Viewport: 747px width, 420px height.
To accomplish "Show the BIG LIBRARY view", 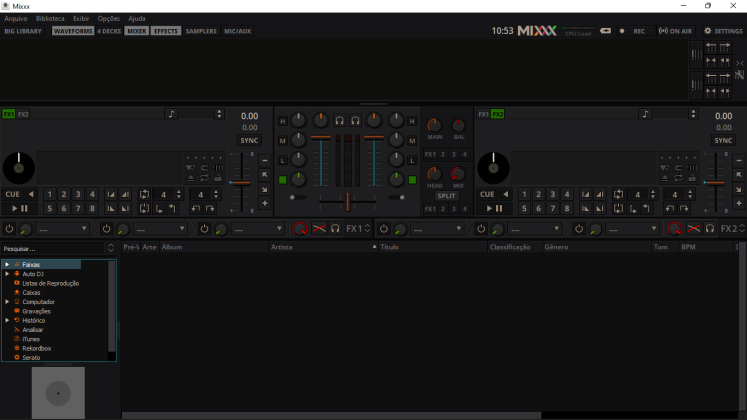I will coord(23,31).
